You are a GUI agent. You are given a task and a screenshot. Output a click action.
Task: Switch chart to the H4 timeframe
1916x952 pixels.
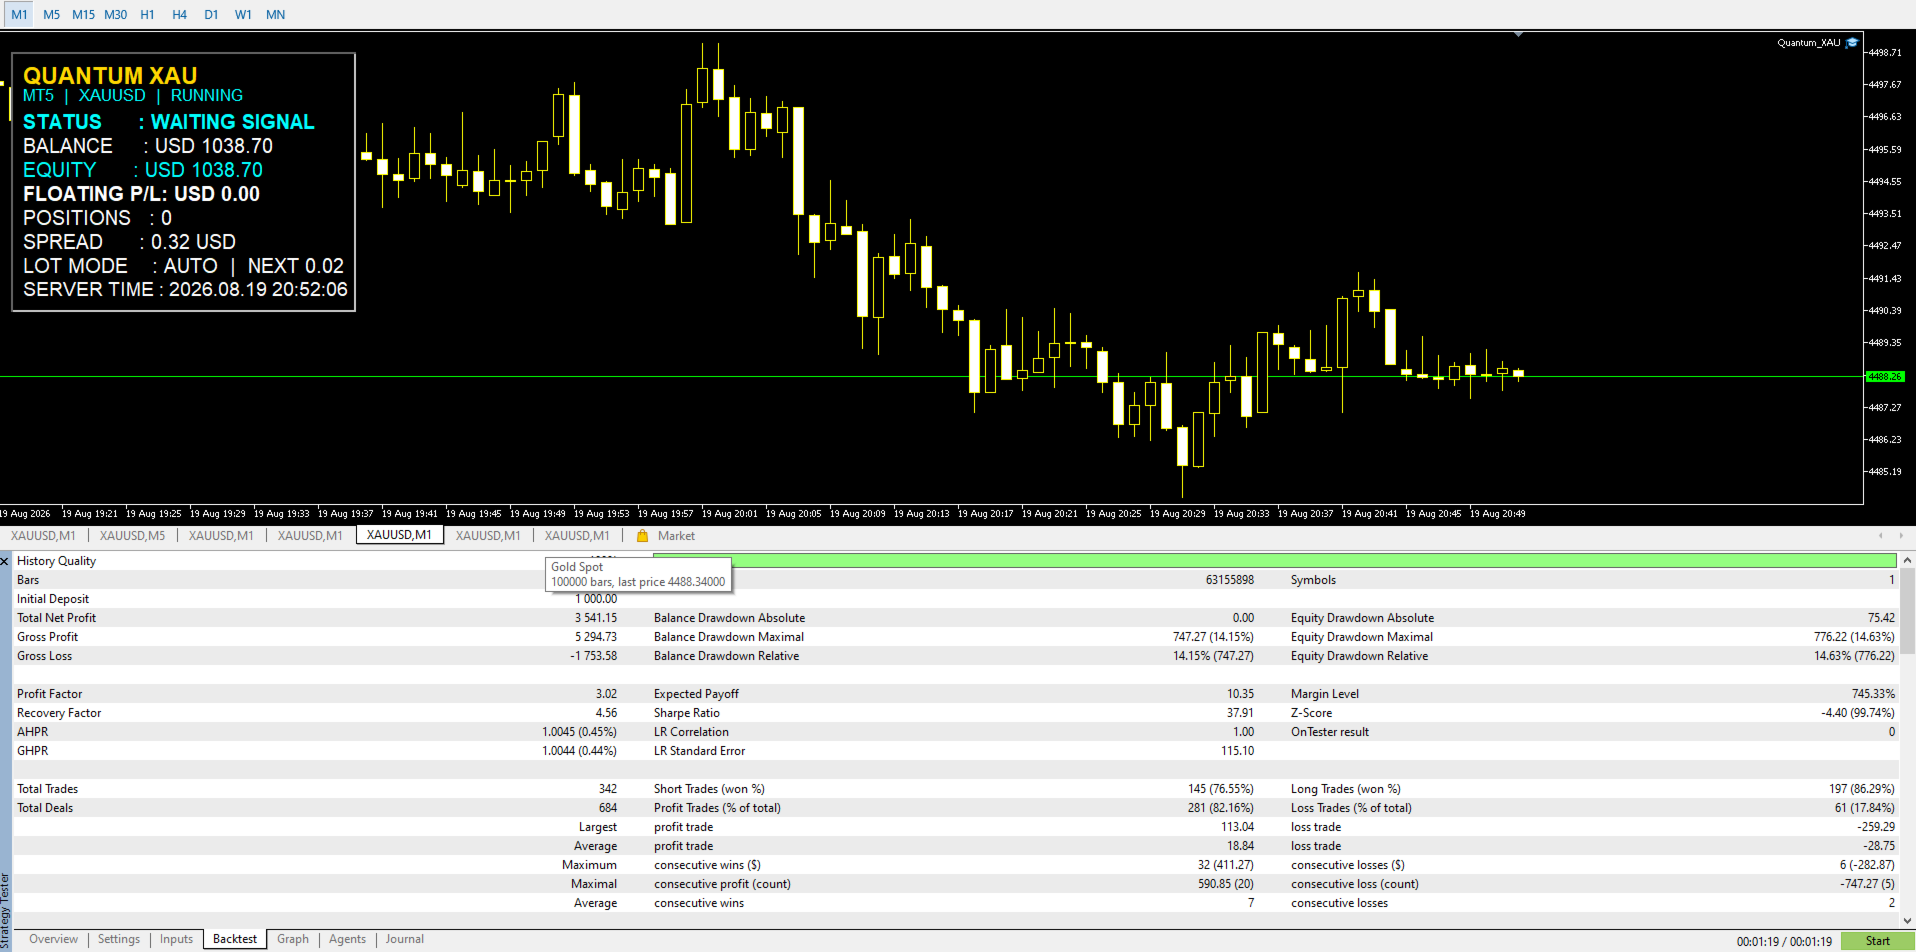click(x=179, y=14)
